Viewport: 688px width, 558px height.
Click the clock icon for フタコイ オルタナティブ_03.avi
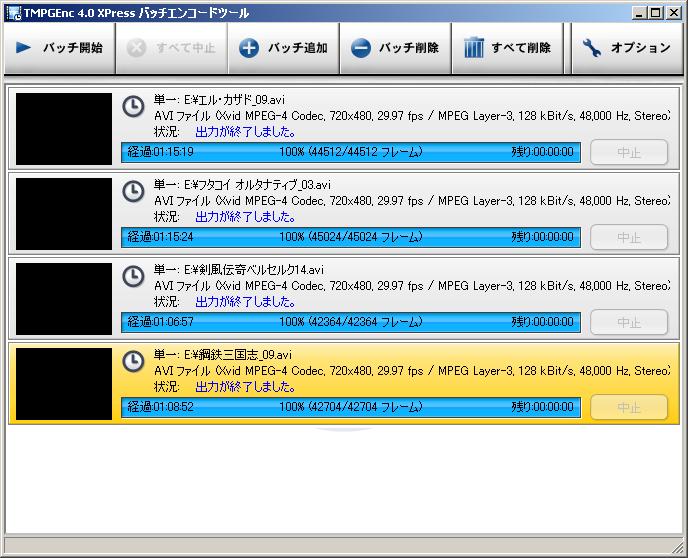tap(133, 192)
